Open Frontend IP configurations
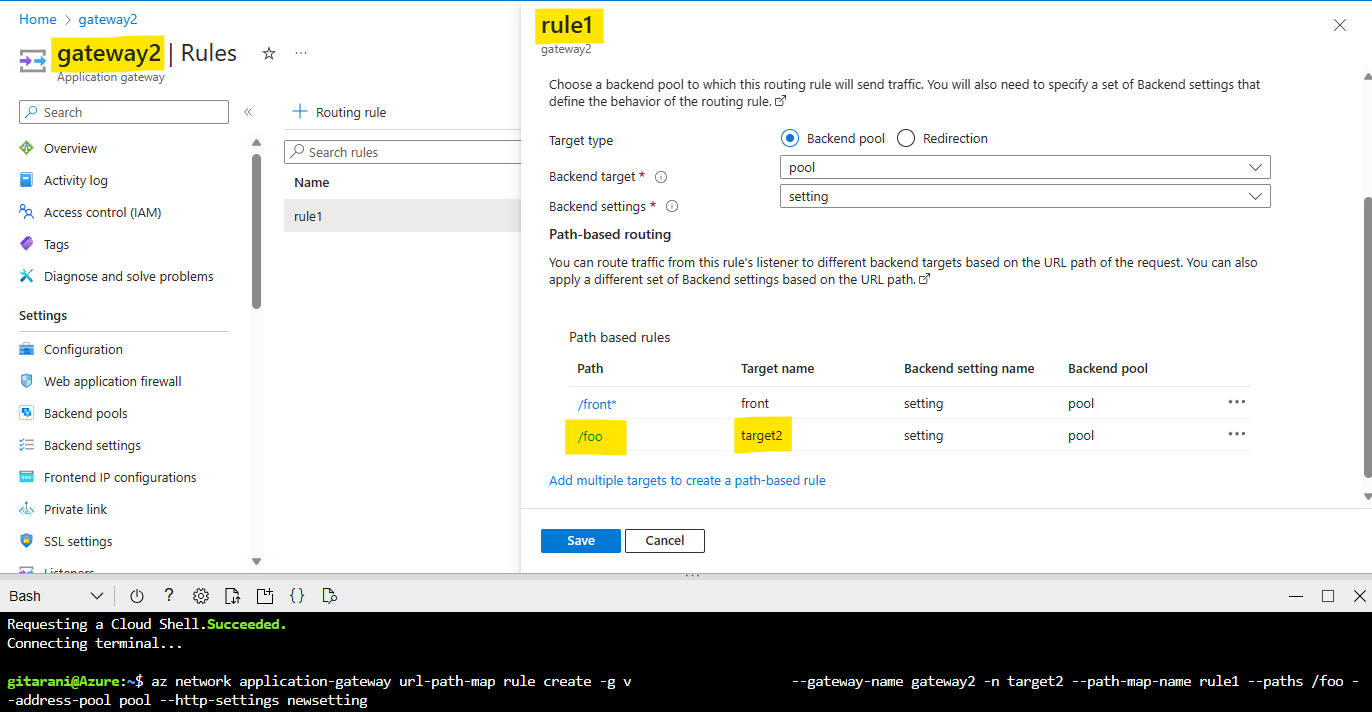The image size is (1372, 712). (120, 477)
